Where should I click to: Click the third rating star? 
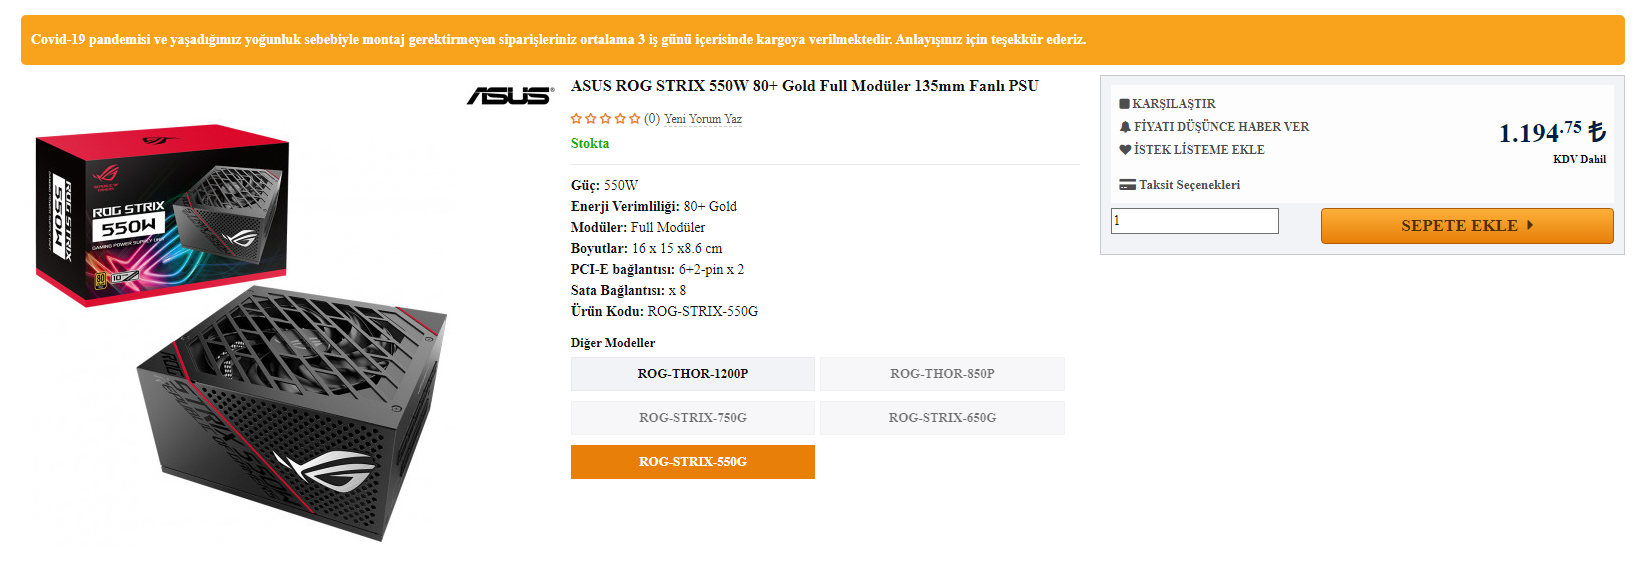point(605,119)
